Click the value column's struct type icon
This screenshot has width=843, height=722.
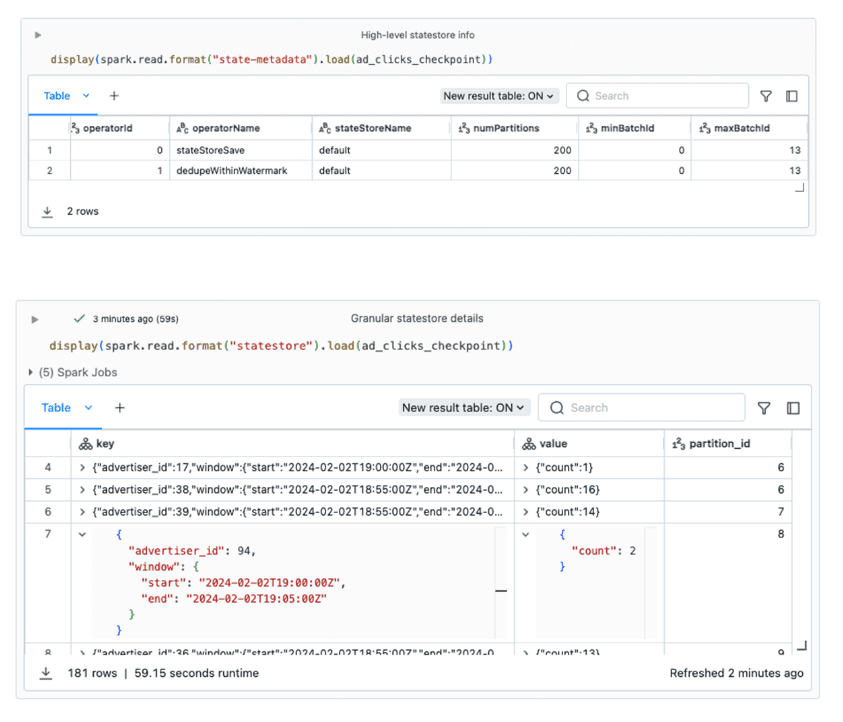tap(529, 444)
